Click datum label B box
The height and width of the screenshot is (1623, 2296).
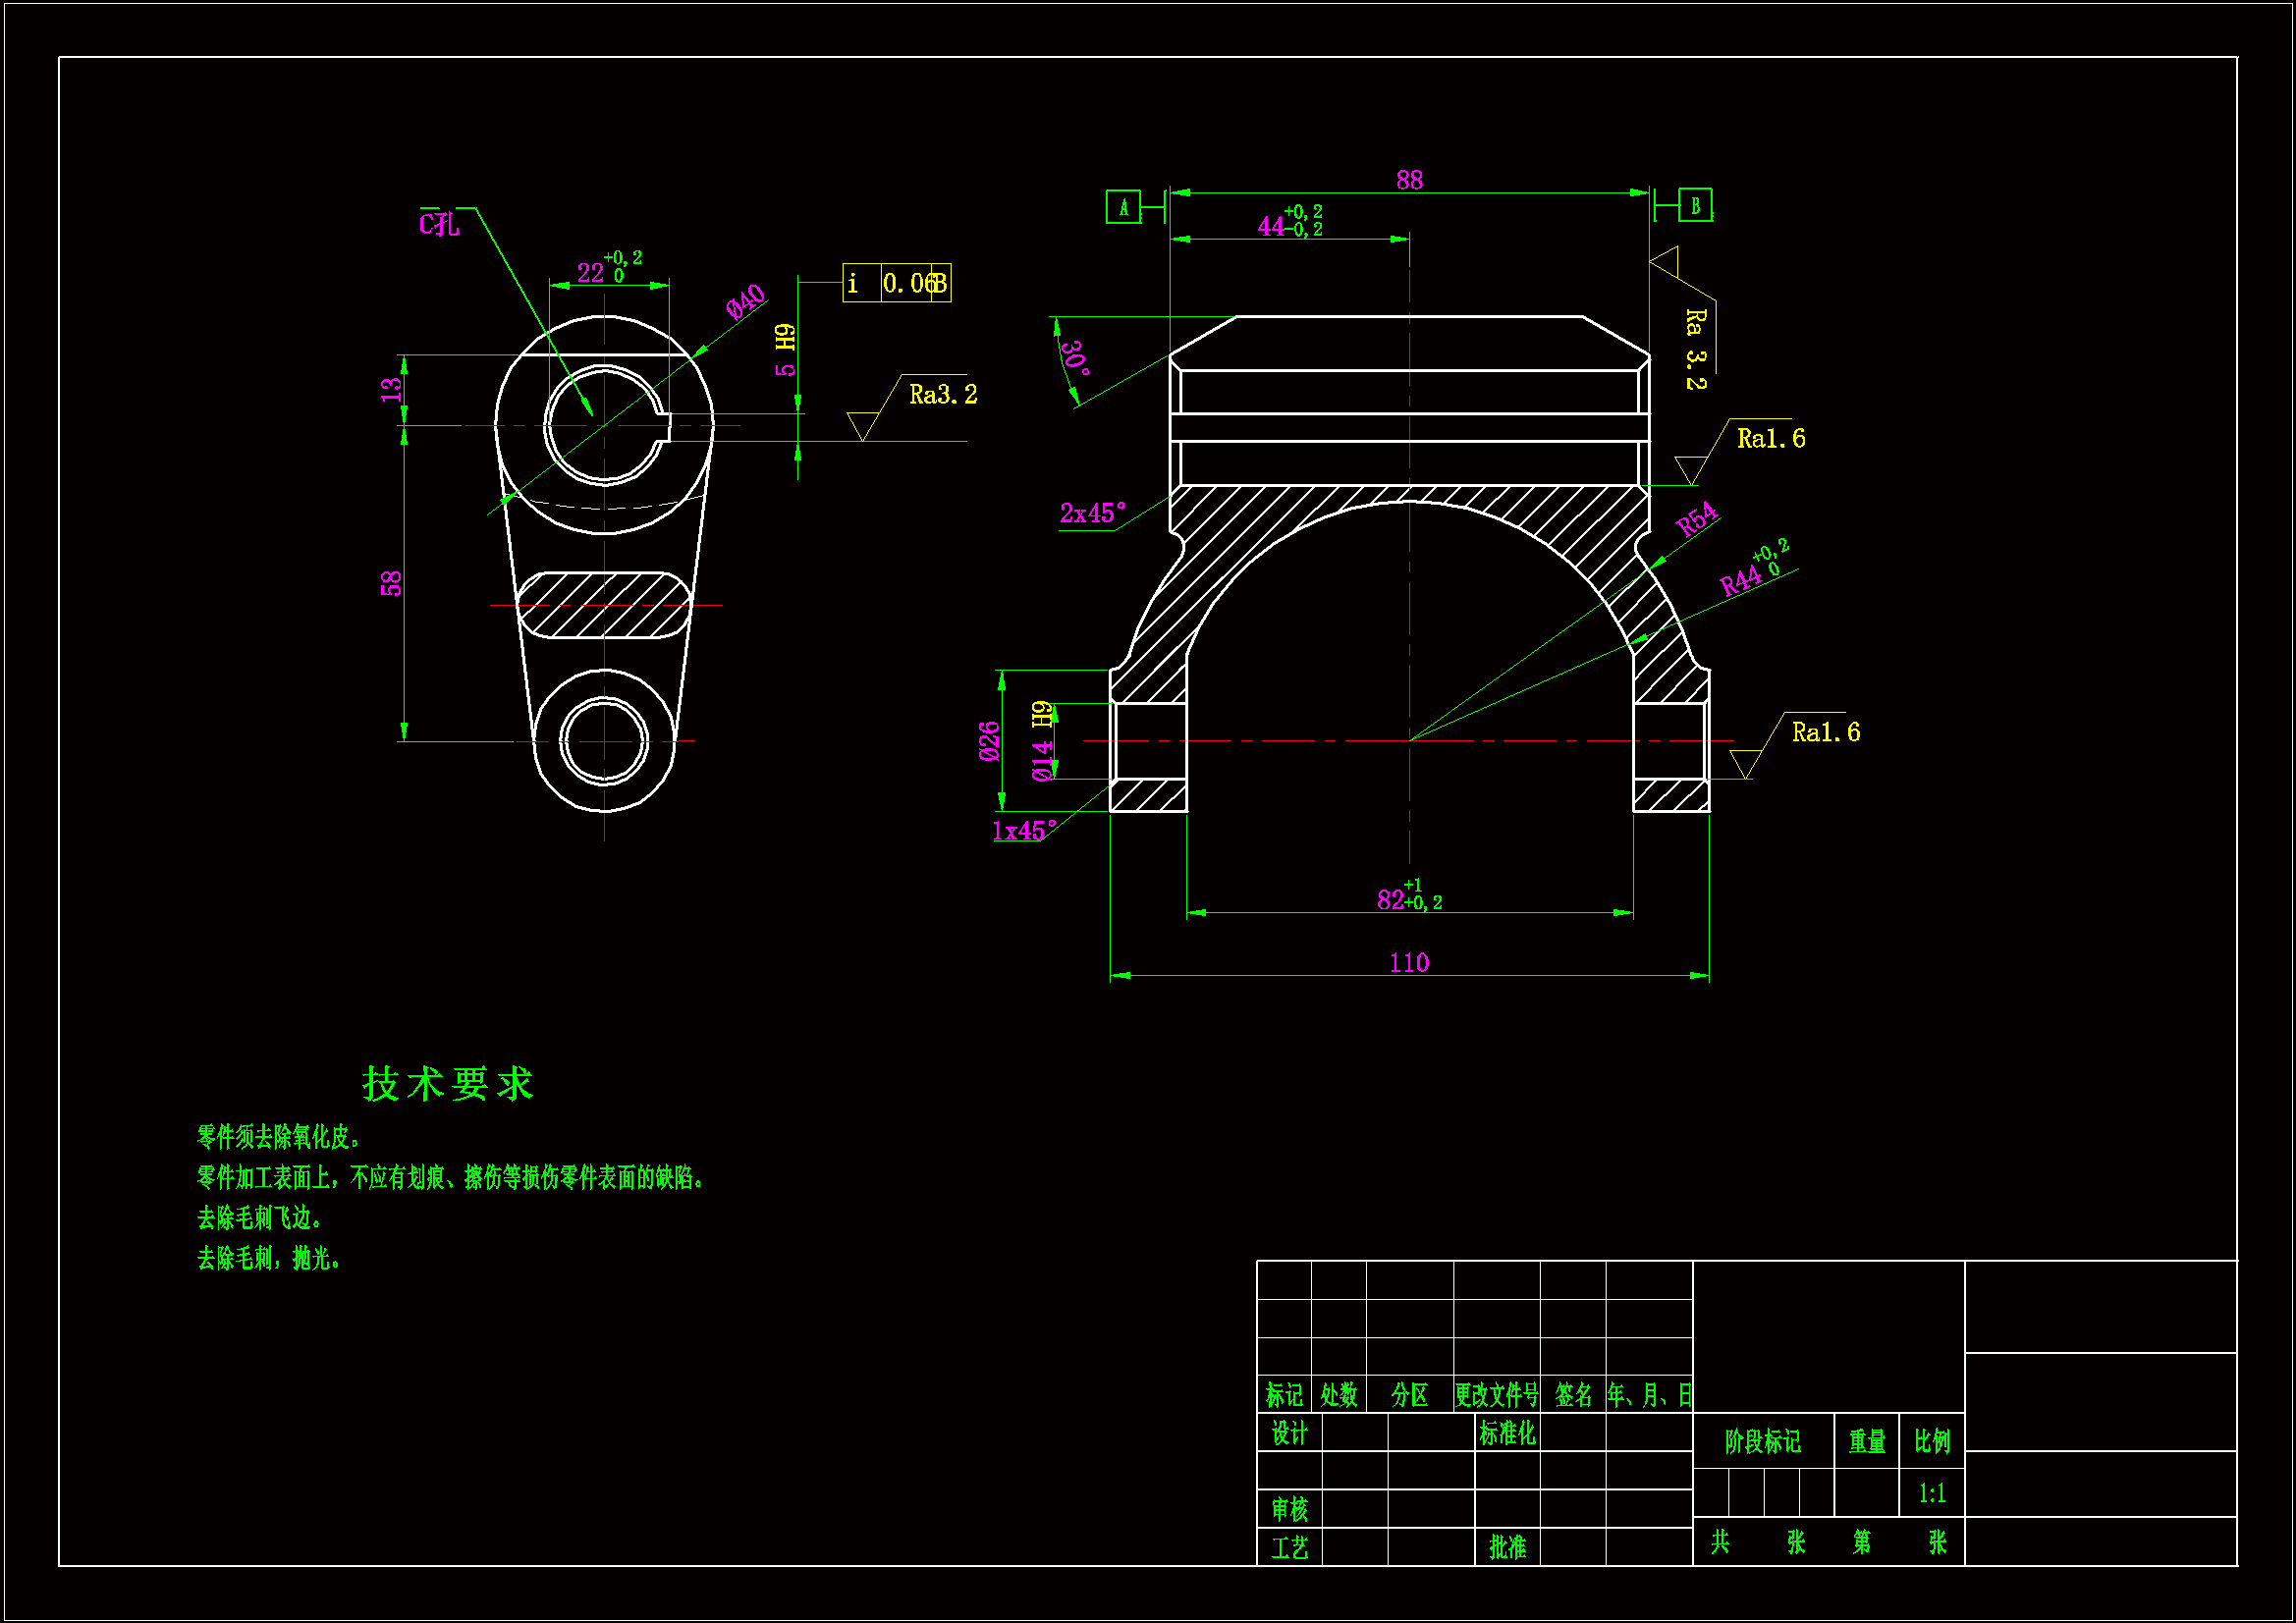(x=1694, y=205)
